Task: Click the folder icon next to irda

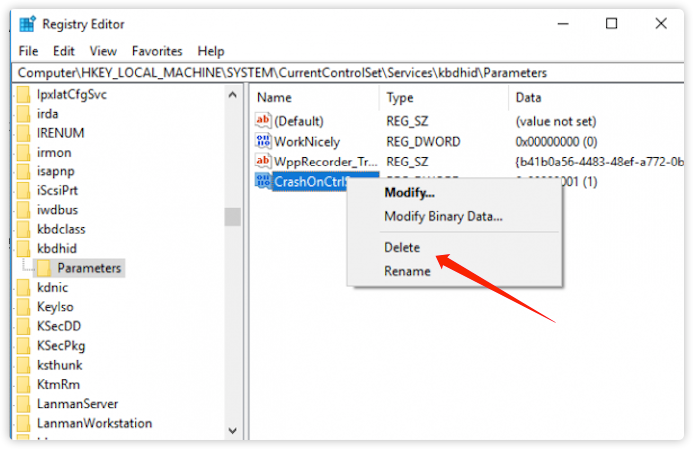Action: pos(23,114)
